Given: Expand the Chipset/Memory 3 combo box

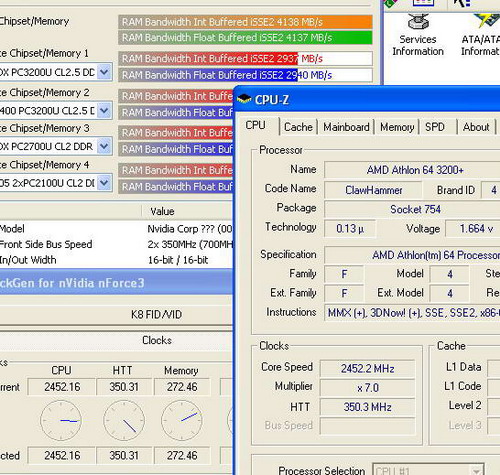Looking at the screenshot, I should tap(104, 146).
